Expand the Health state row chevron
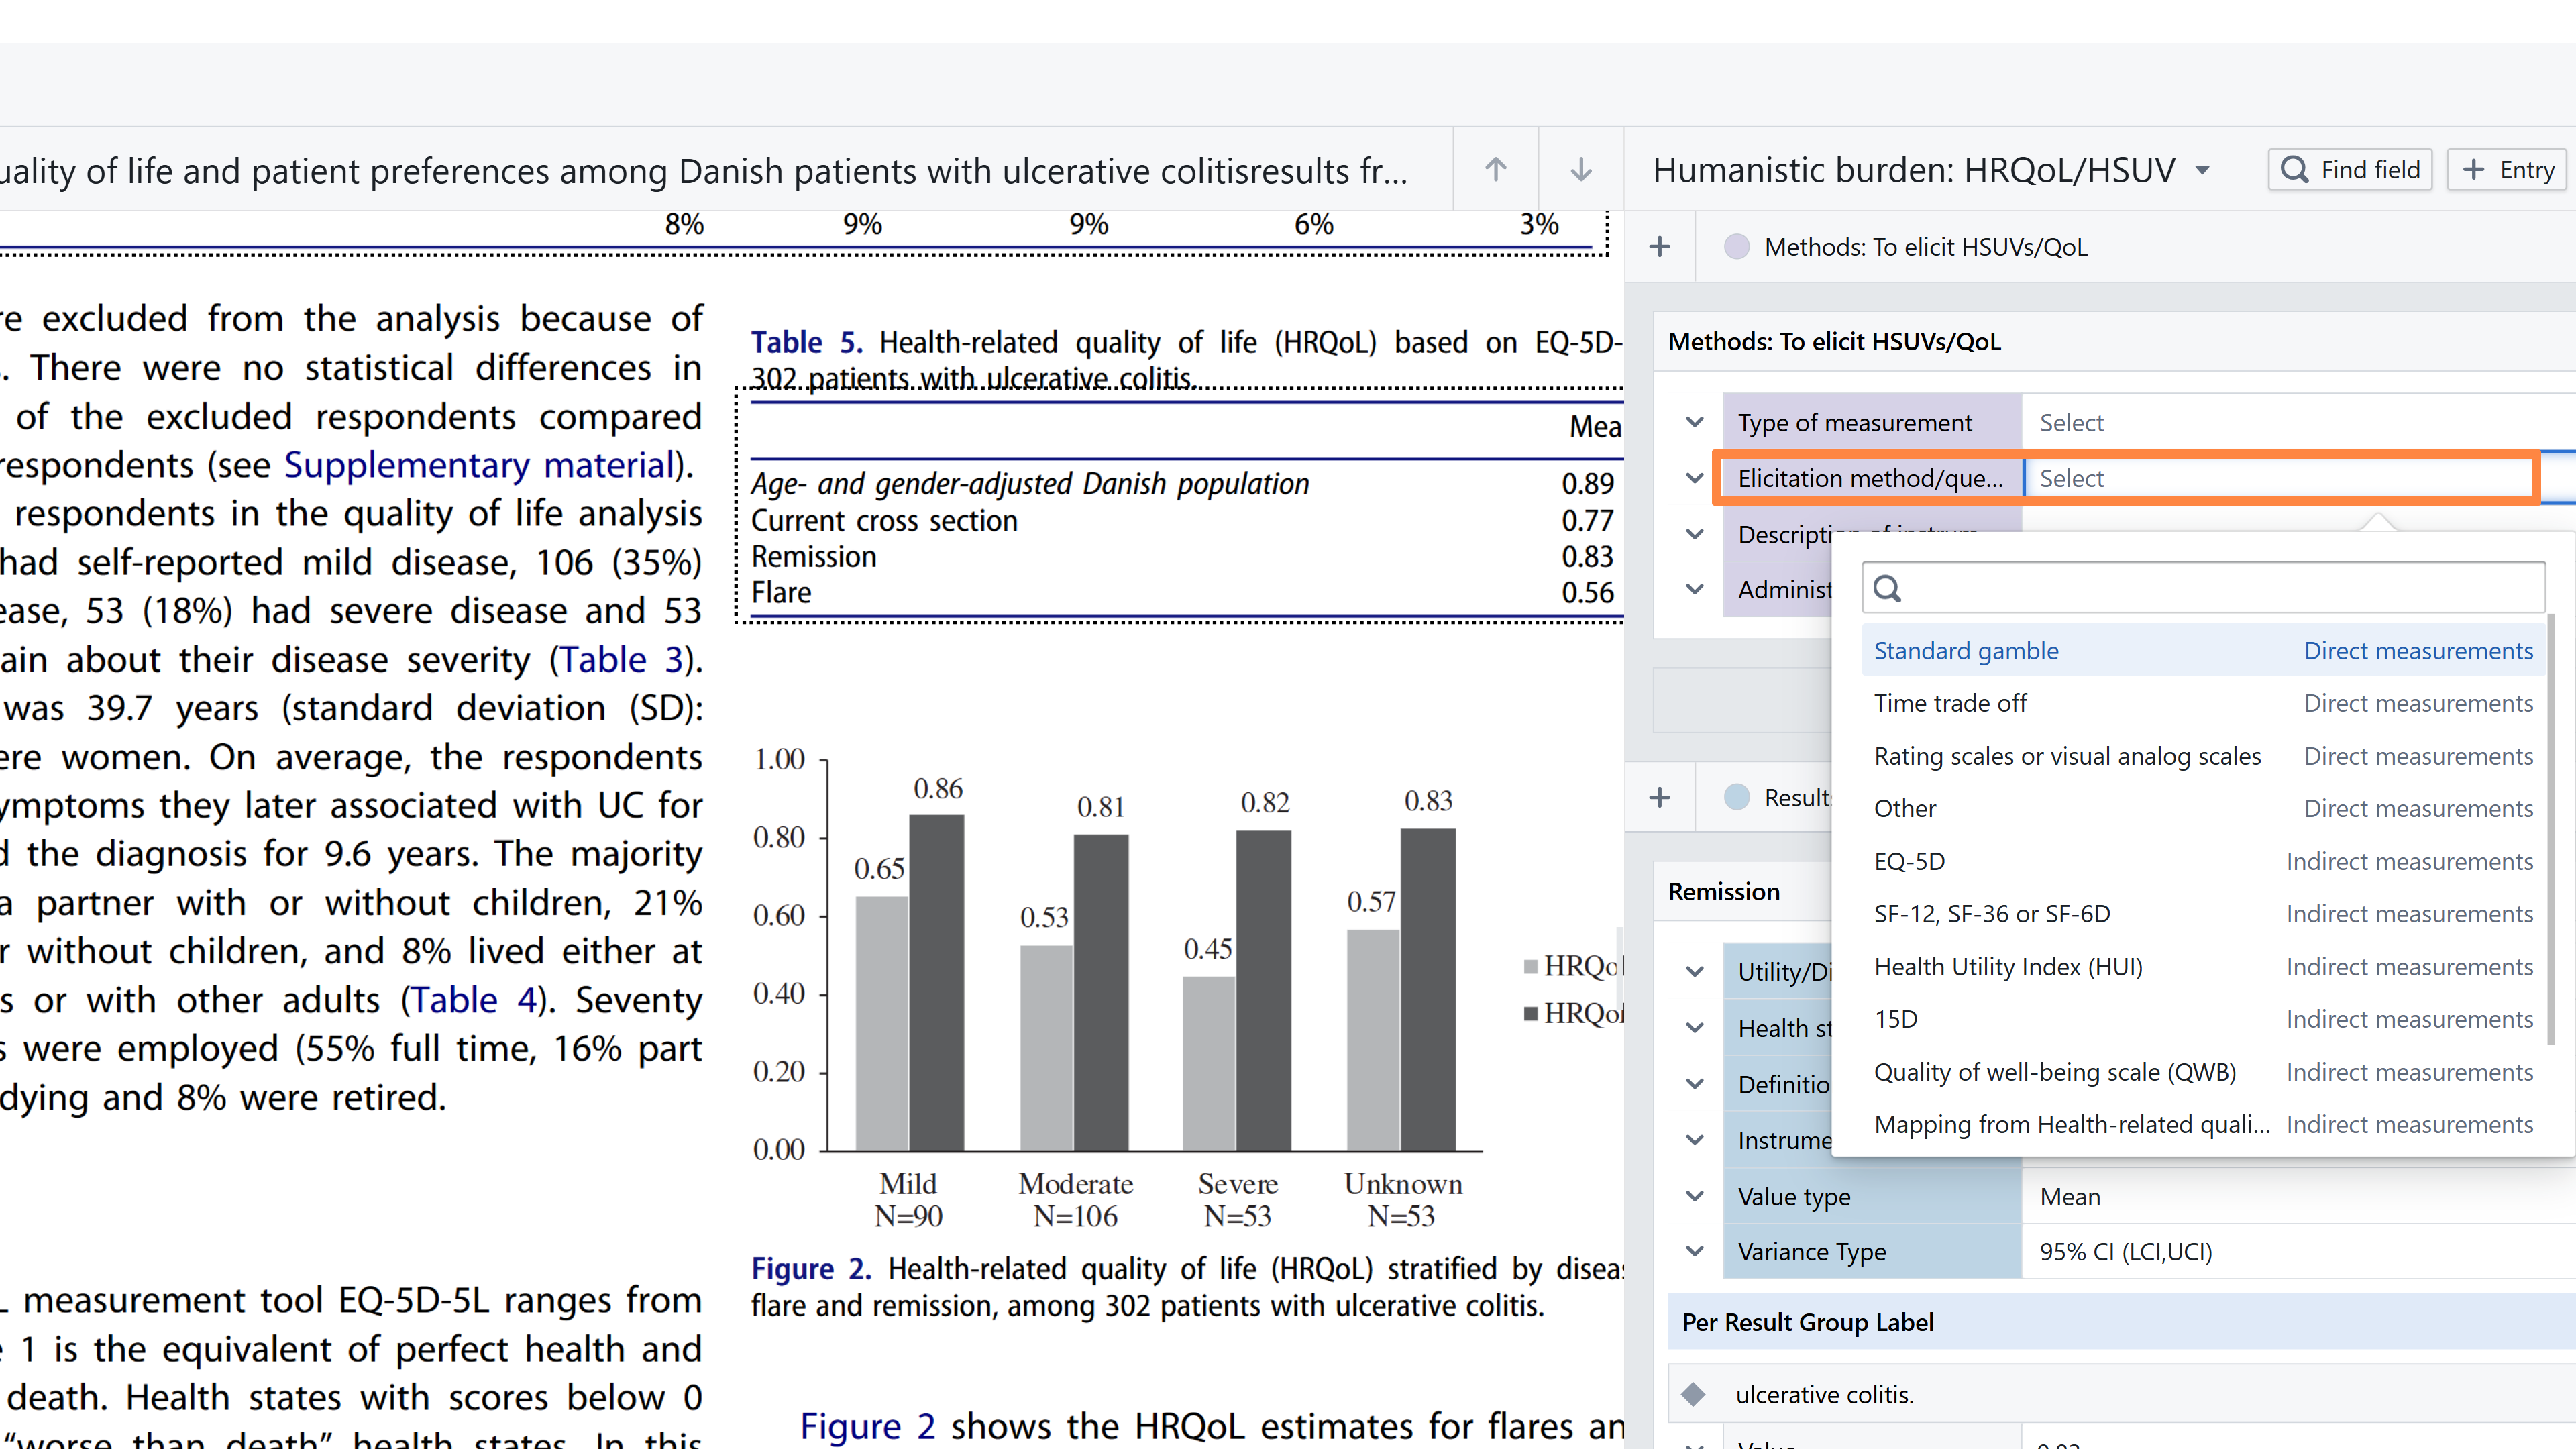2576x1449 pixels. tap(1695, 1028)
